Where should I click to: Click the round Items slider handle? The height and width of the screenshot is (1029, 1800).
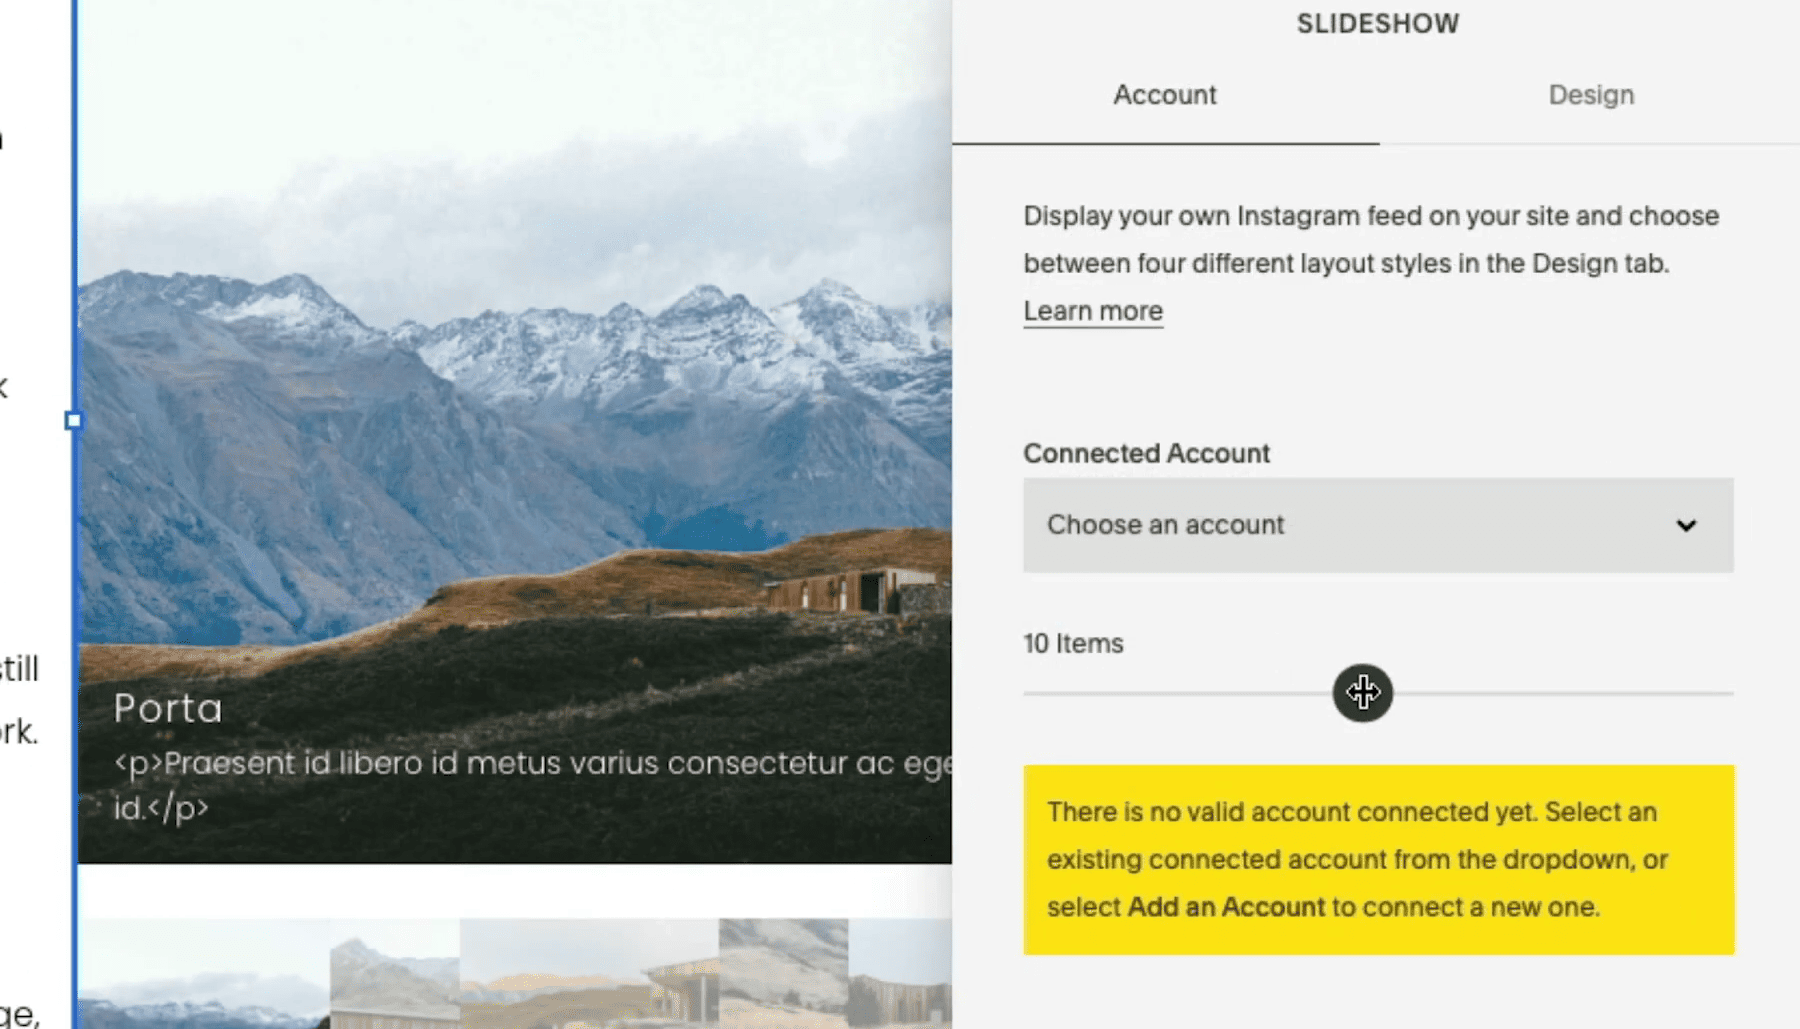pos(1362,692)
